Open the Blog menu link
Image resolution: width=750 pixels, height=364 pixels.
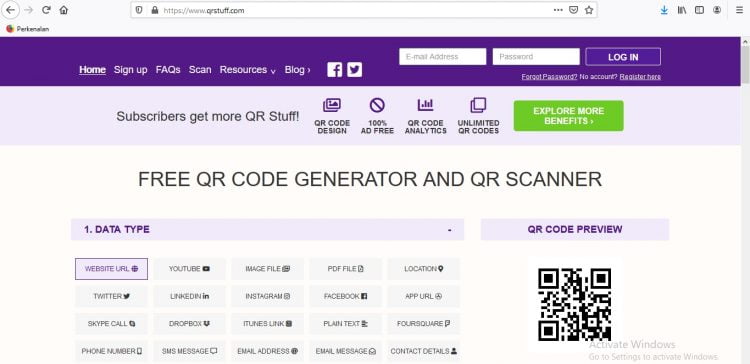[x=298, y=70]
